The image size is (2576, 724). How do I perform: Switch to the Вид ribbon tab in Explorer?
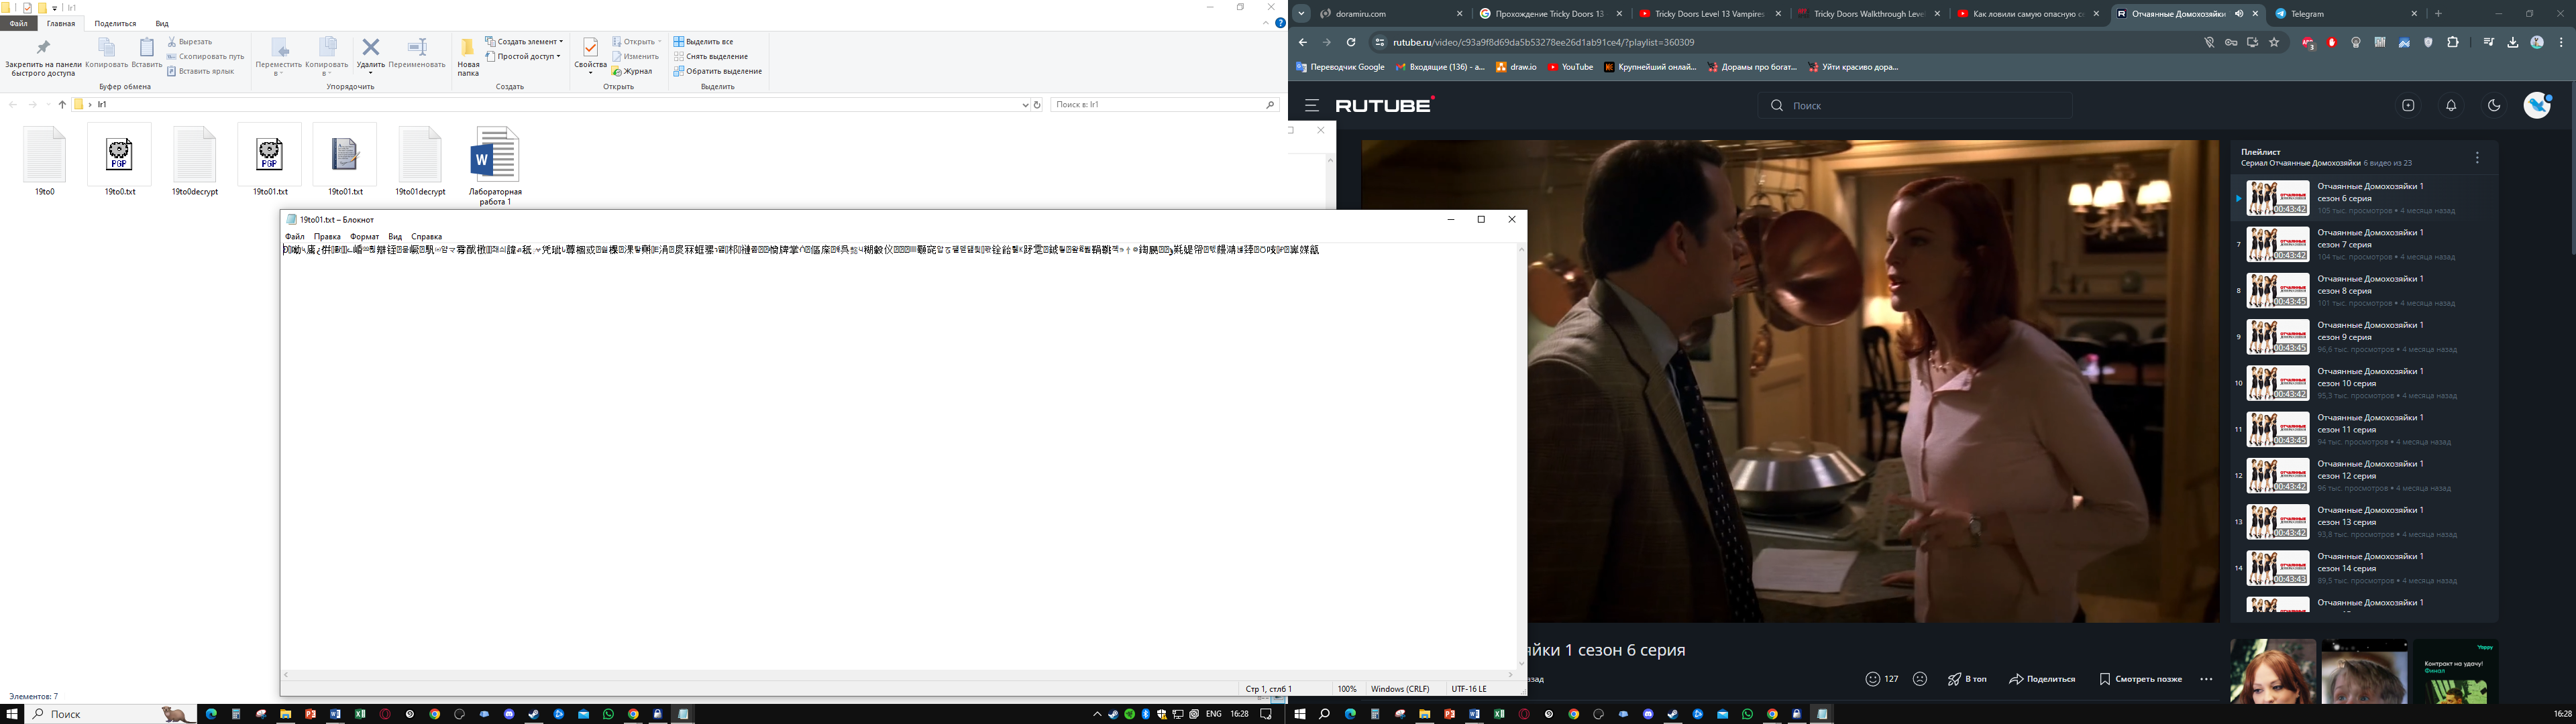click(x=162, y=23)
